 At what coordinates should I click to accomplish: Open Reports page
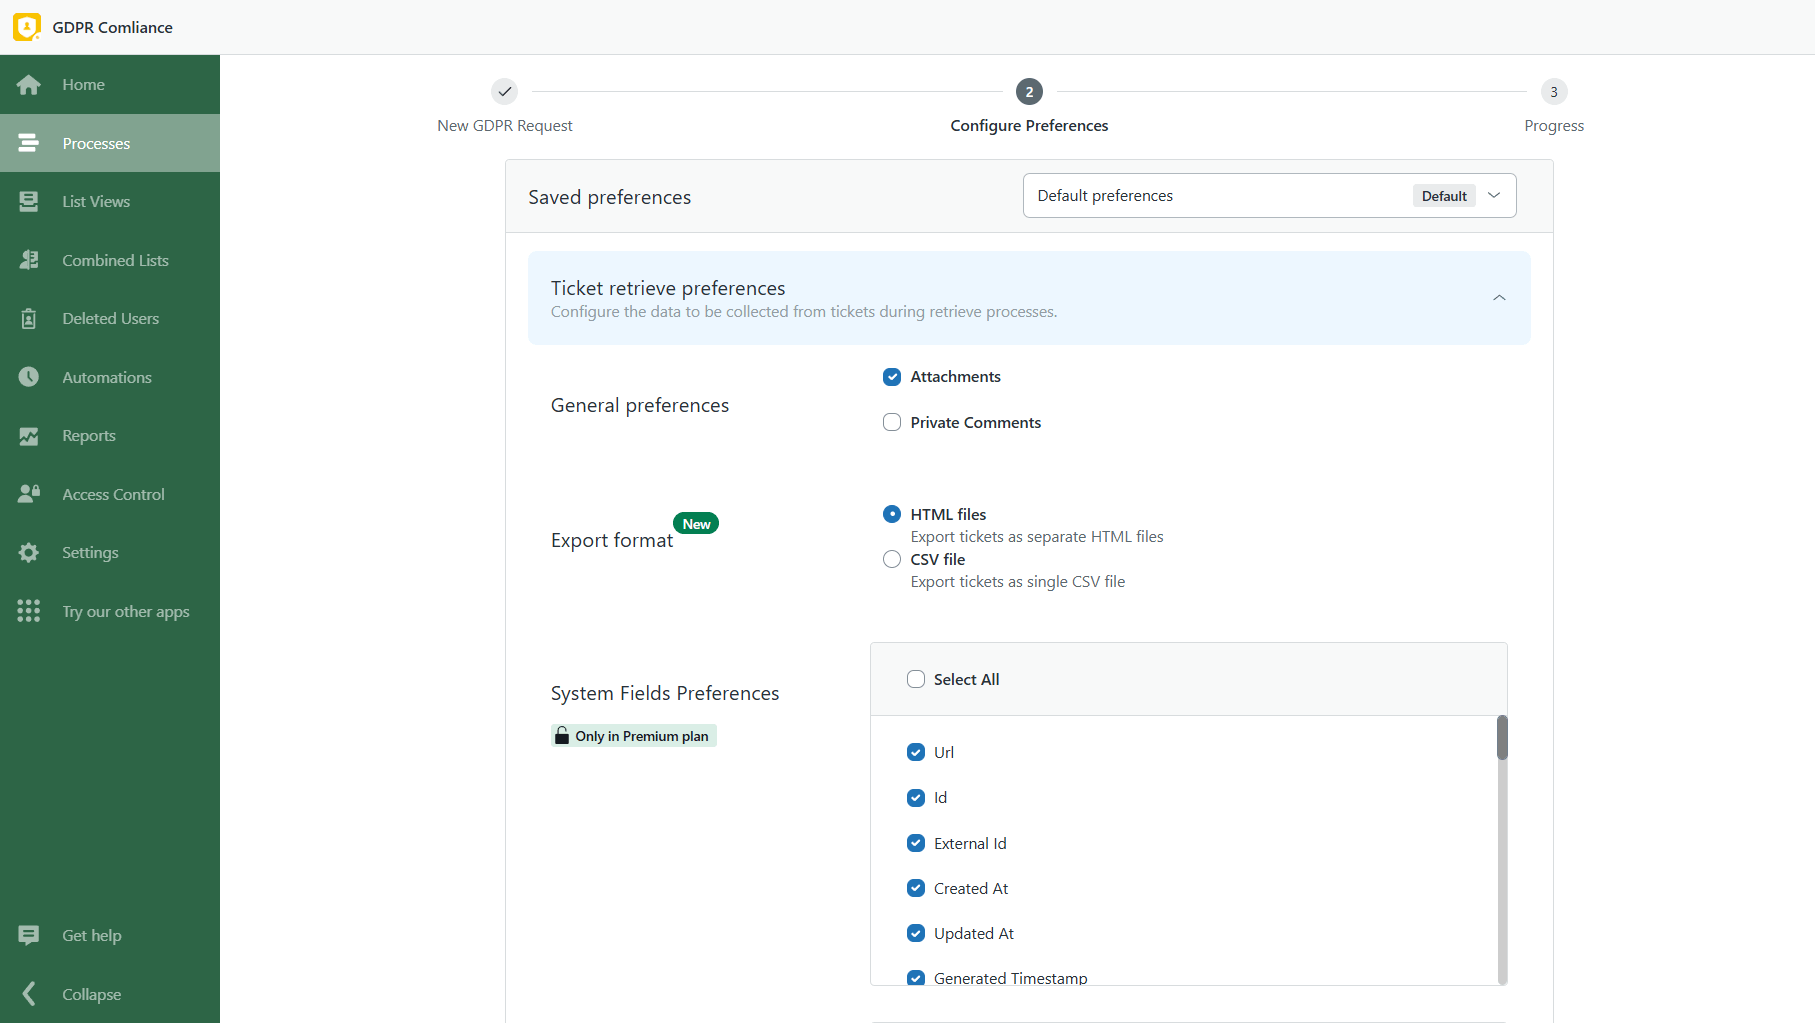pyautogui.click(x=110, y=436)
